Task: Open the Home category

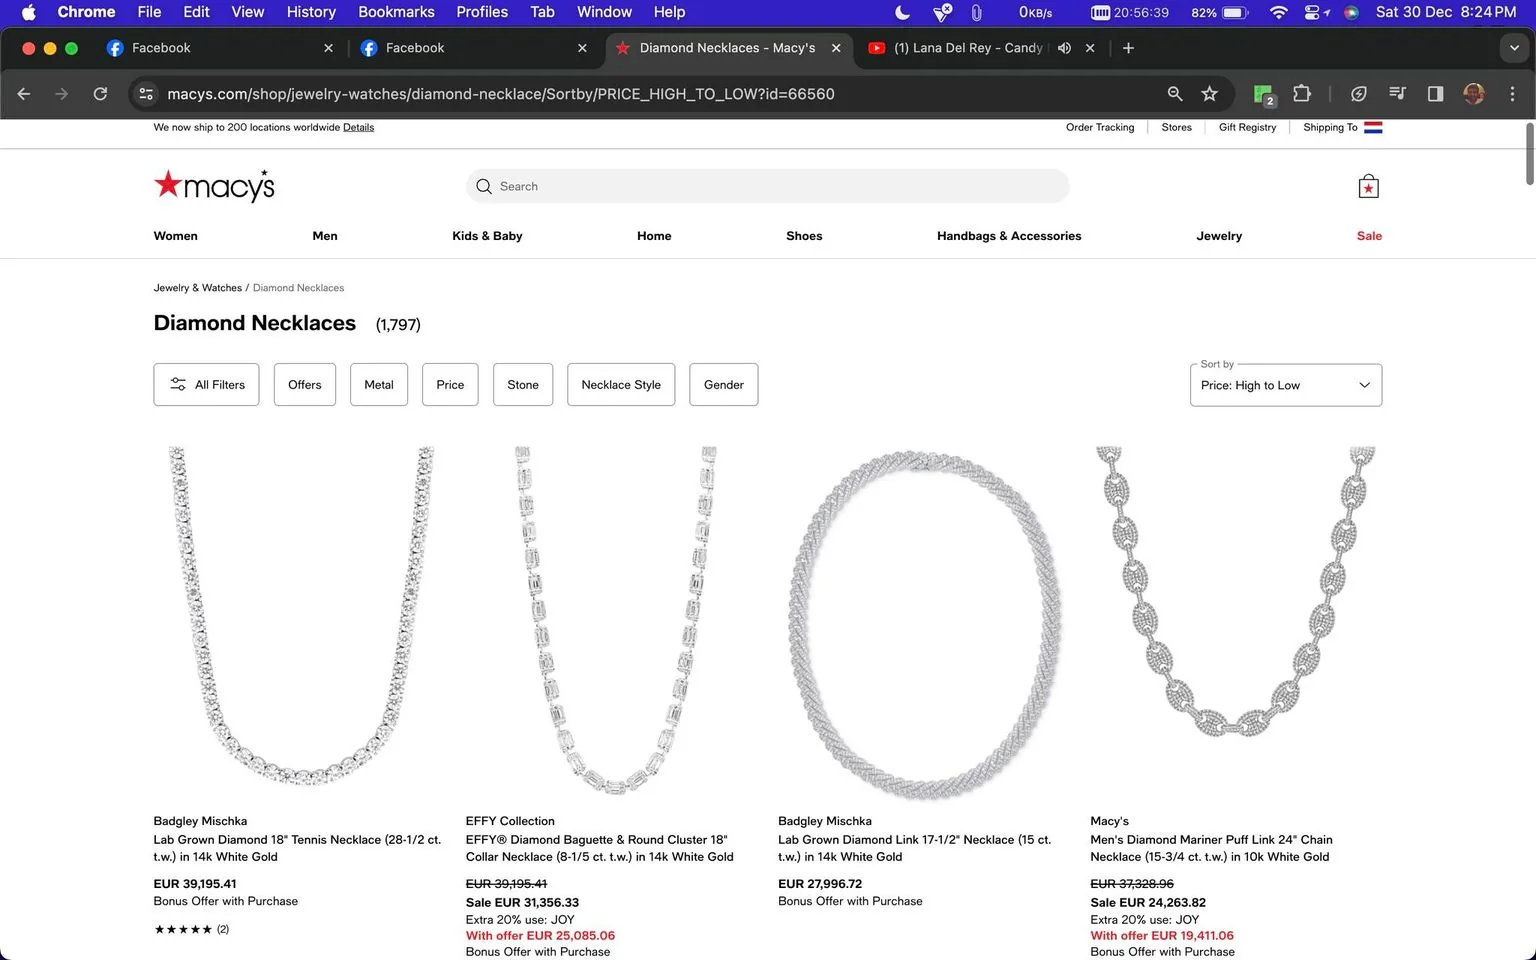Action: tap(654, 236)
